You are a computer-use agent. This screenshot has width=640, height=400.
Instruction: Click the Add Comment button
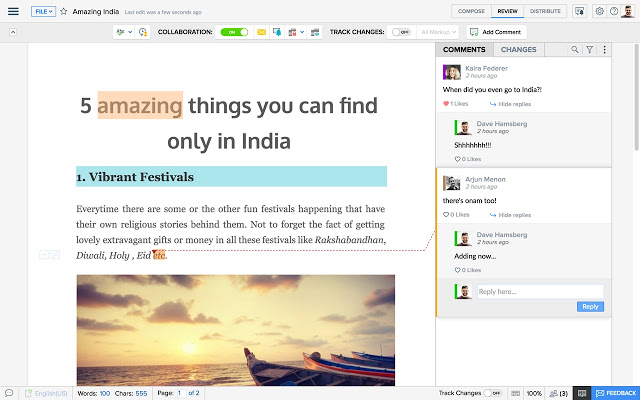[496, 32]
